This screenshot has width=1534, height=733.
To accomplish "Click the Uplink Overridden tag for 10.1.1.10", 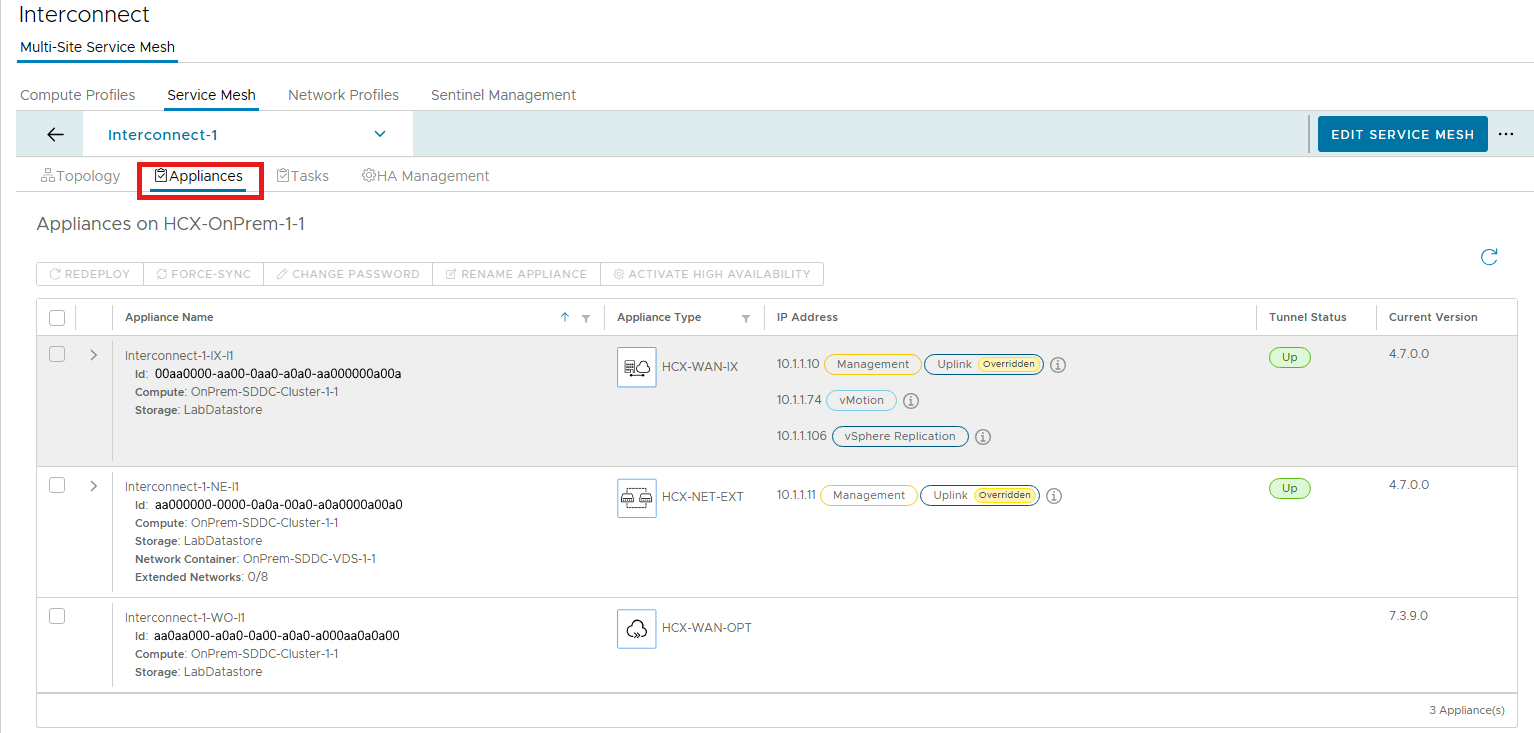I will pyautogui.click(x=984, y=364).
